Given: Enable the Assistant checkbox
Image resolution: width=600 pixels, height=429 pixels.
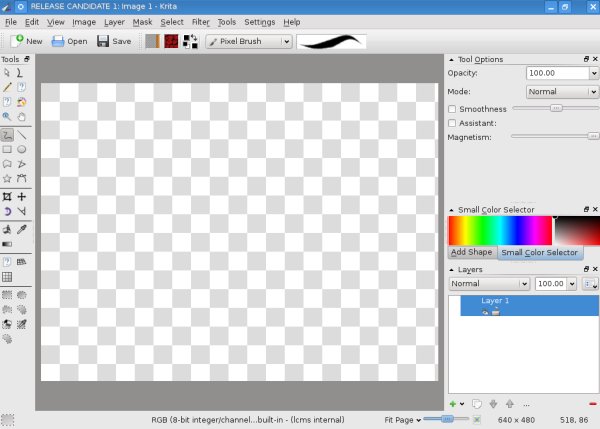Looking at the screenshot, I should tap(452, 123).
